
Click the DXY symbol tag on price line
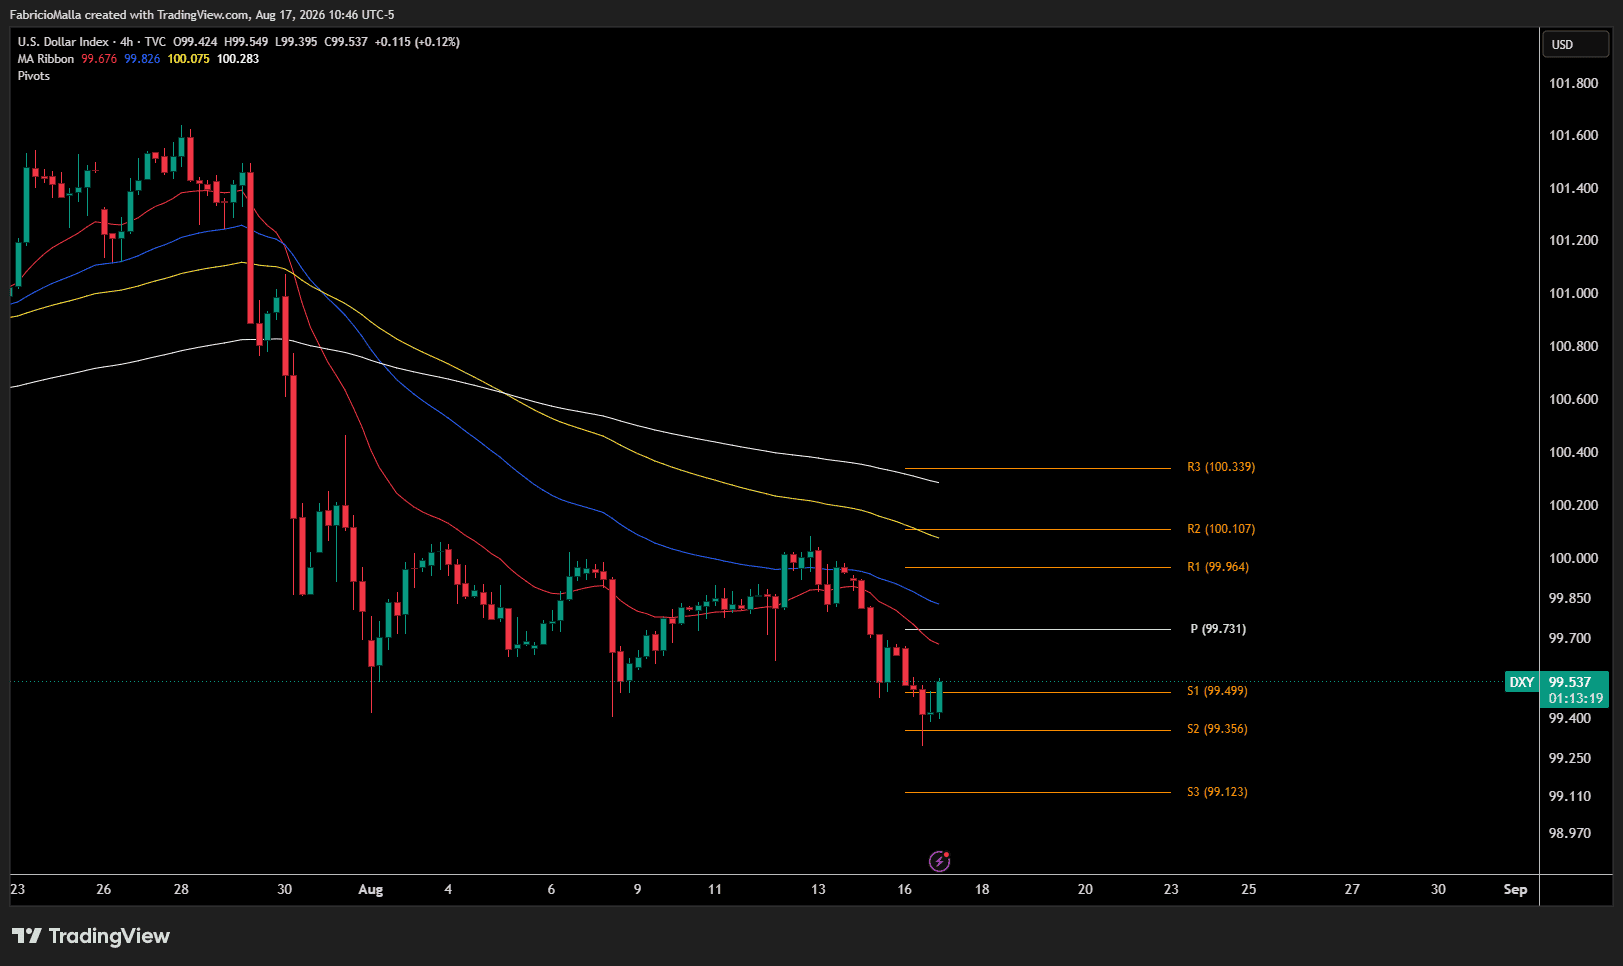[x=1522, y=682]
